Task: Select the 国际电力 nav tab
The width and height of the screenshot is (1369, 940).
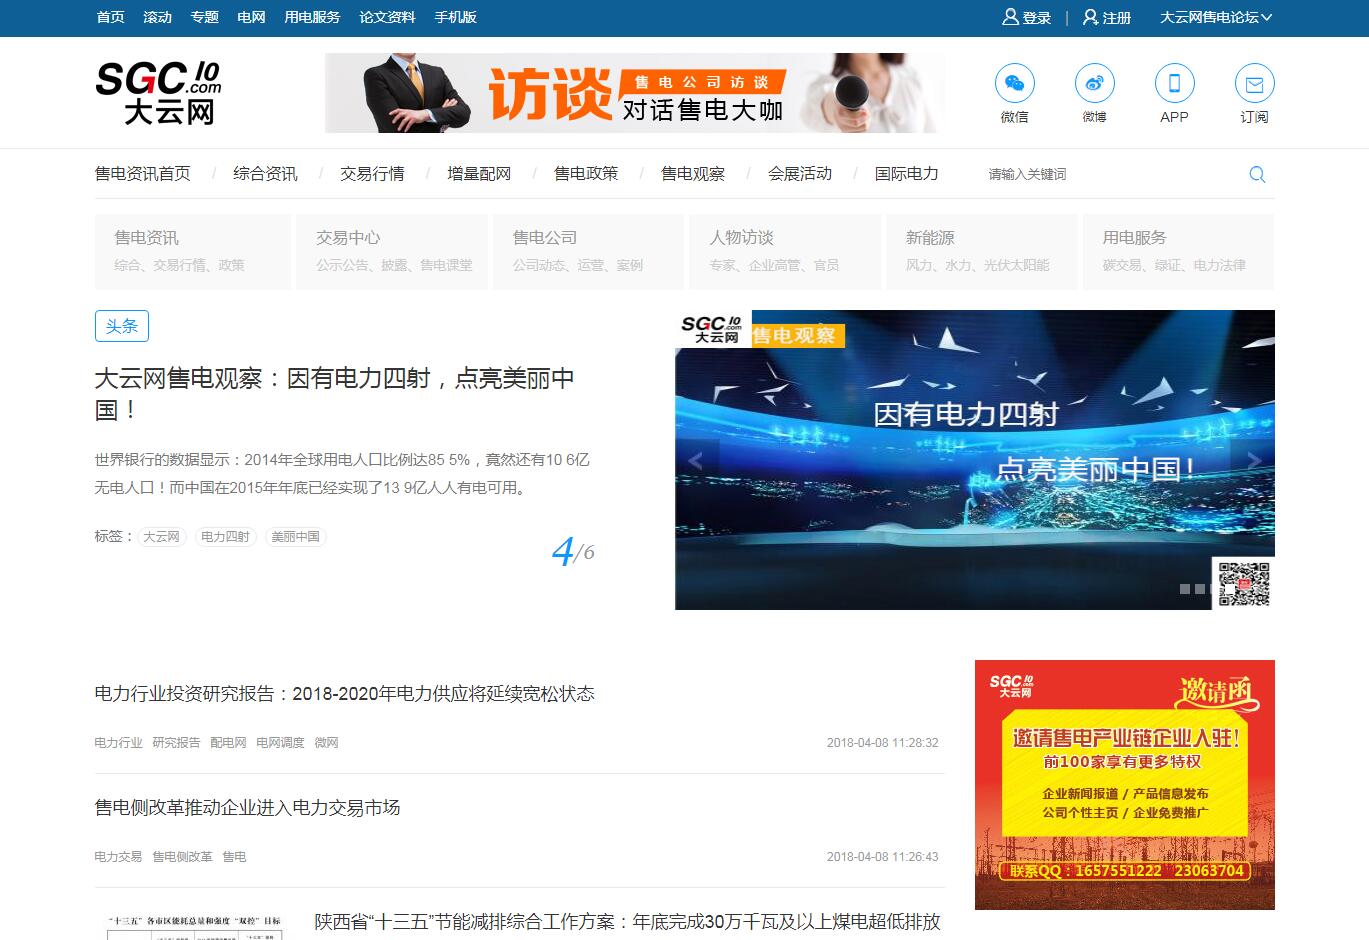Action: [907, 174]
